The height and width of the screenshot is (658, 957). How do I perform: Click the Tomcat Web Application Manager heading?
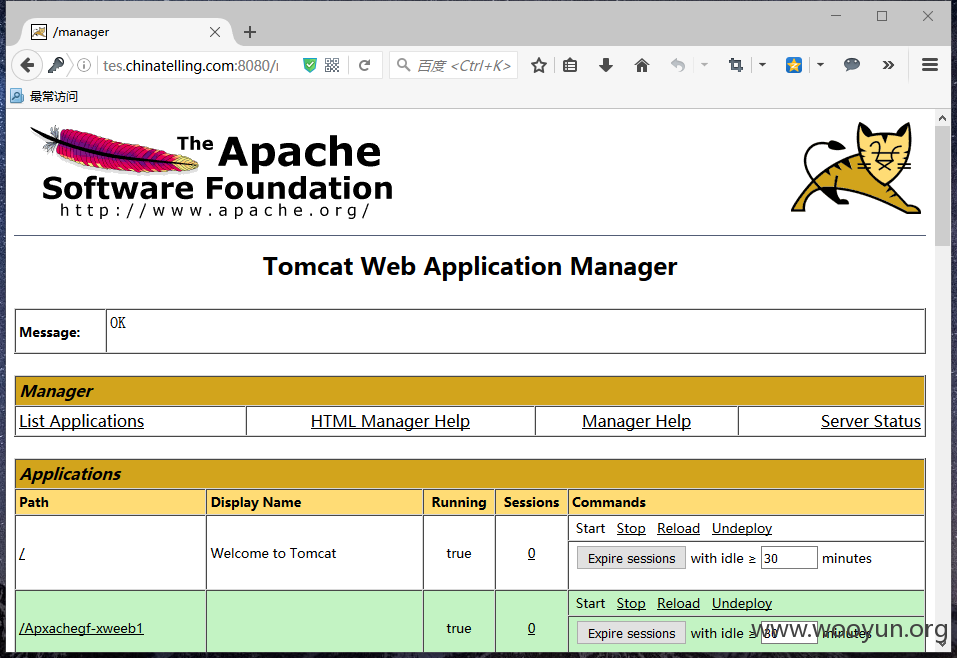click(470, 267)
